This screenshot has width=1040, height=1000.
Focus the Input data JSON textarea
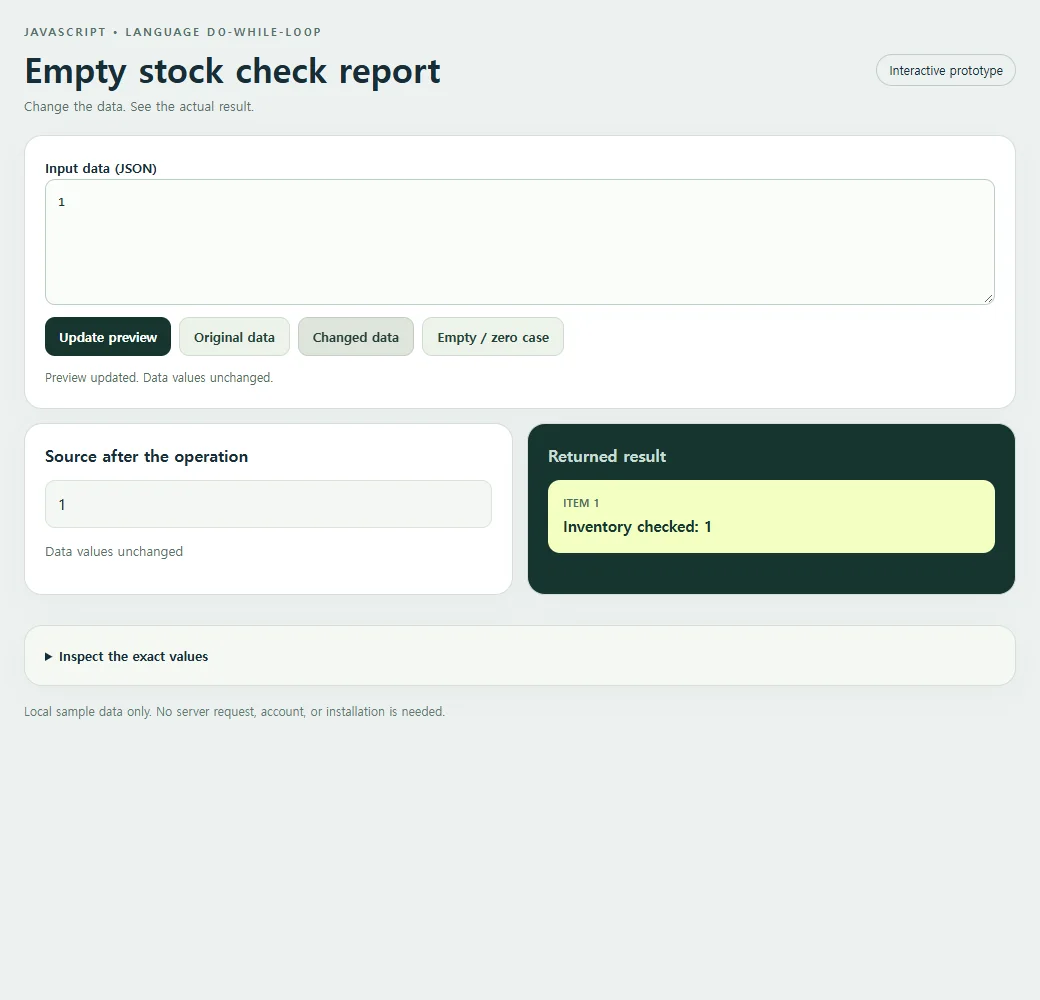(x=519, y=242)
